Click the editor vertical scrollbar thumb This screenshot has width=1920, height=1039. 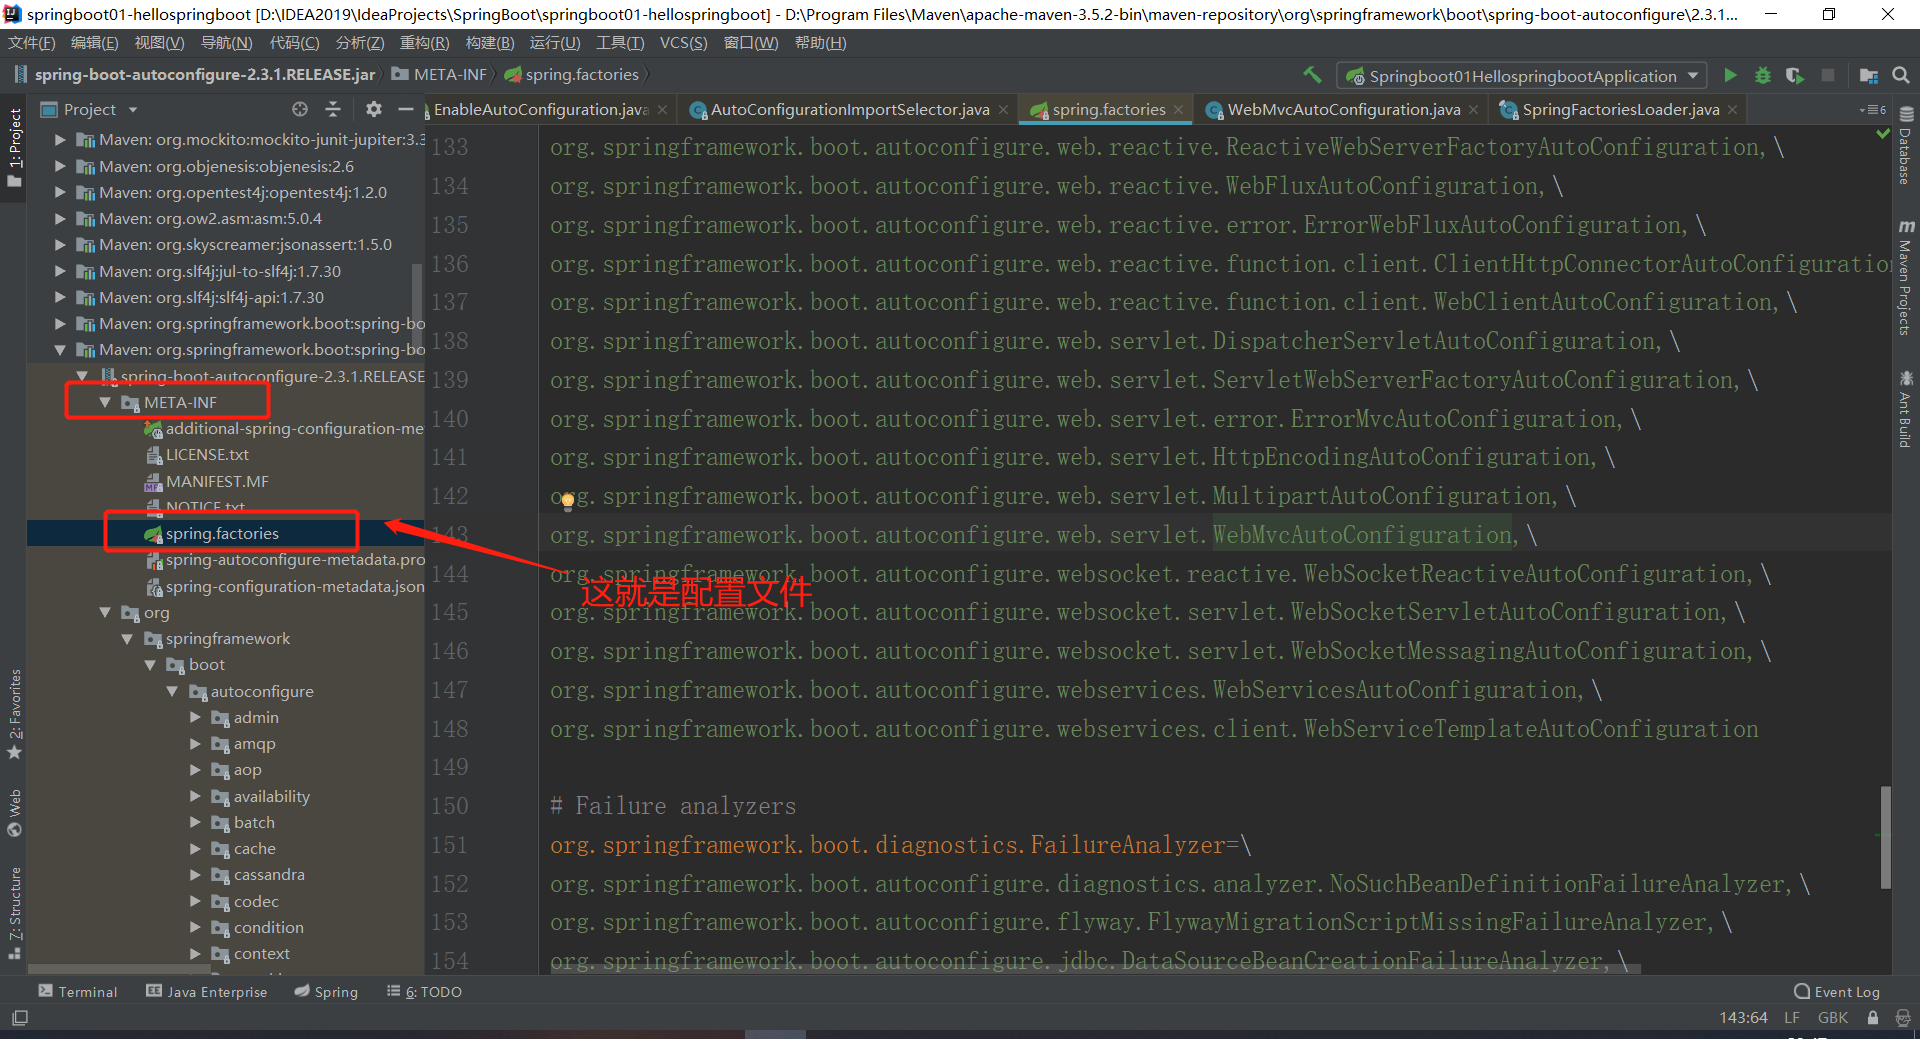tap(1885, 837)
